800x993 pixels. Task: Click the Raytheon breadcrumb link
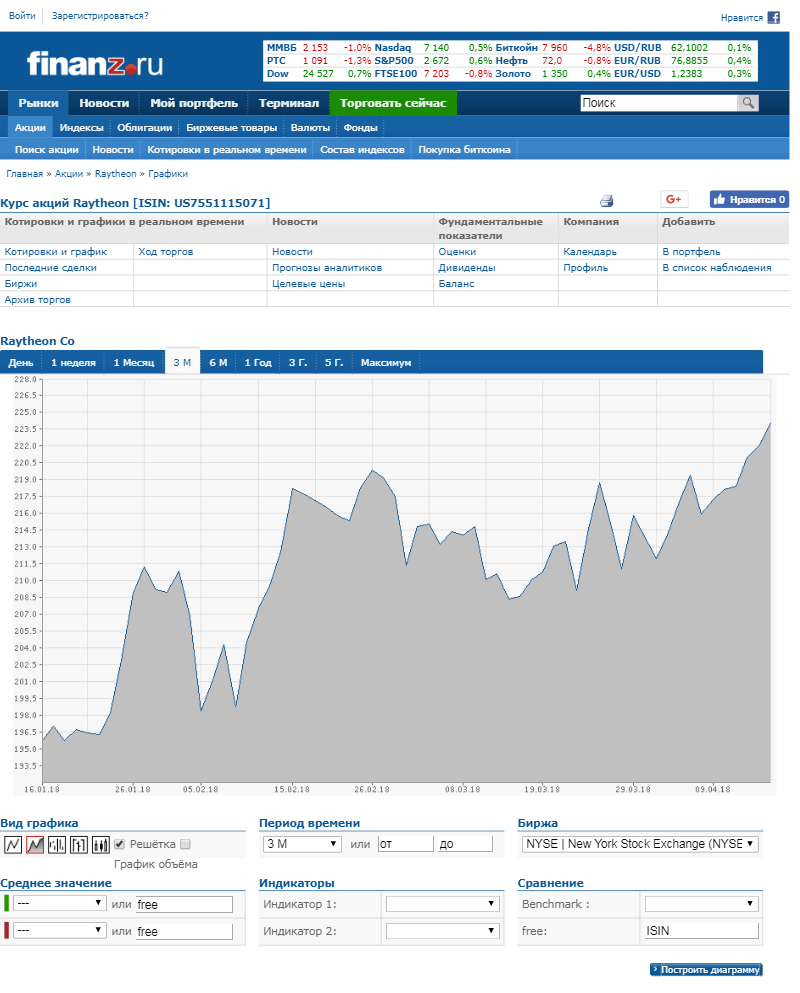[115, 174]
